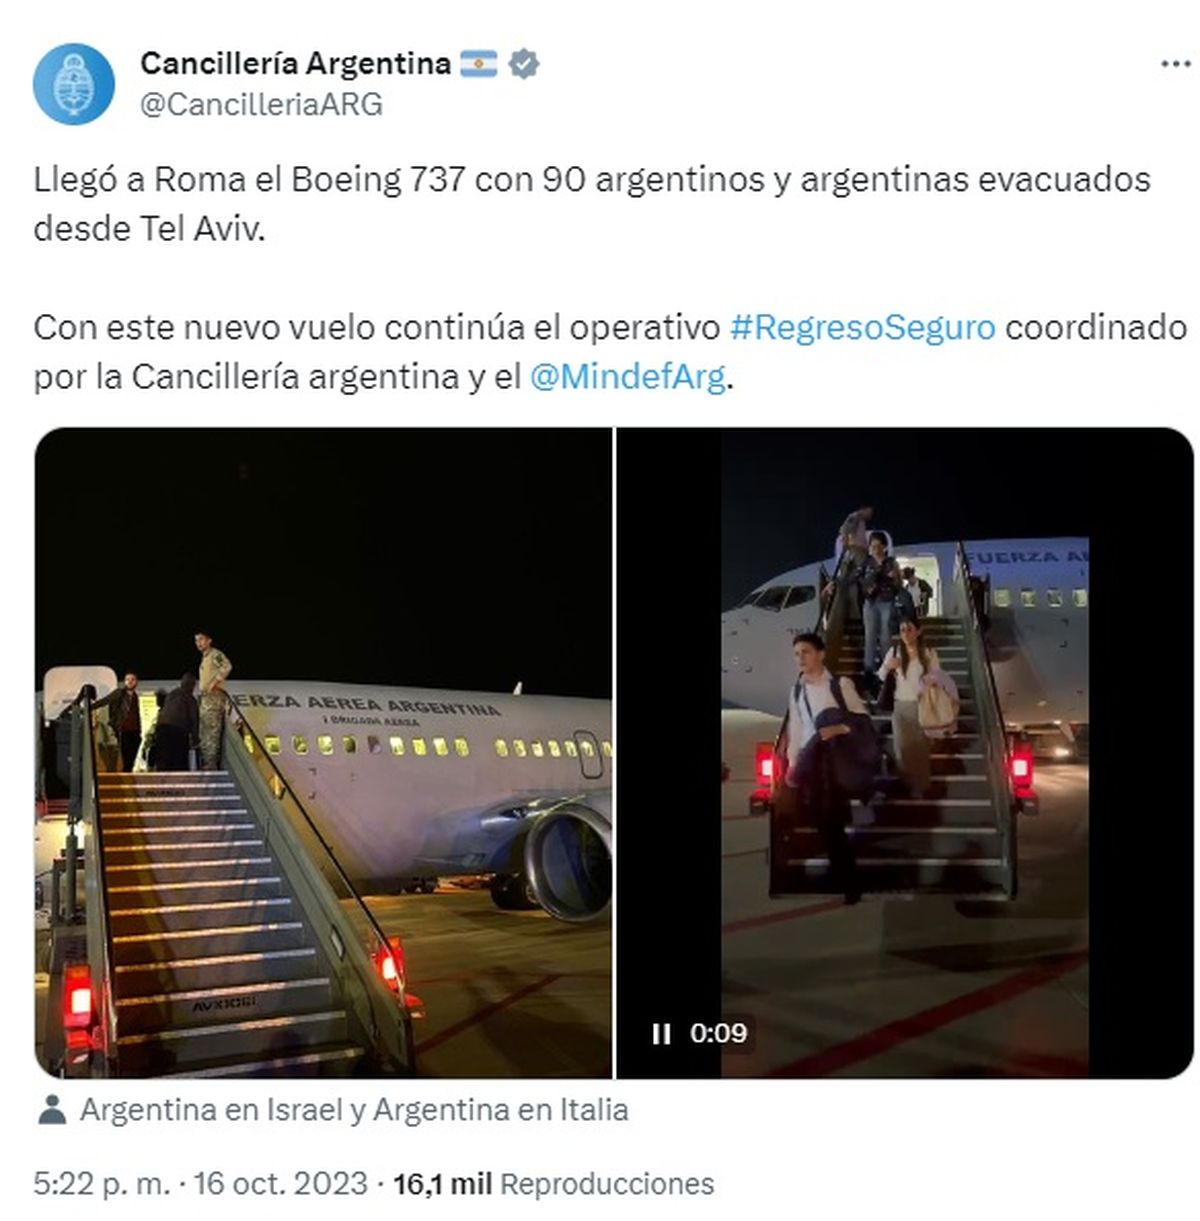Open the Cancillería Argentina profile avatar

74,84
